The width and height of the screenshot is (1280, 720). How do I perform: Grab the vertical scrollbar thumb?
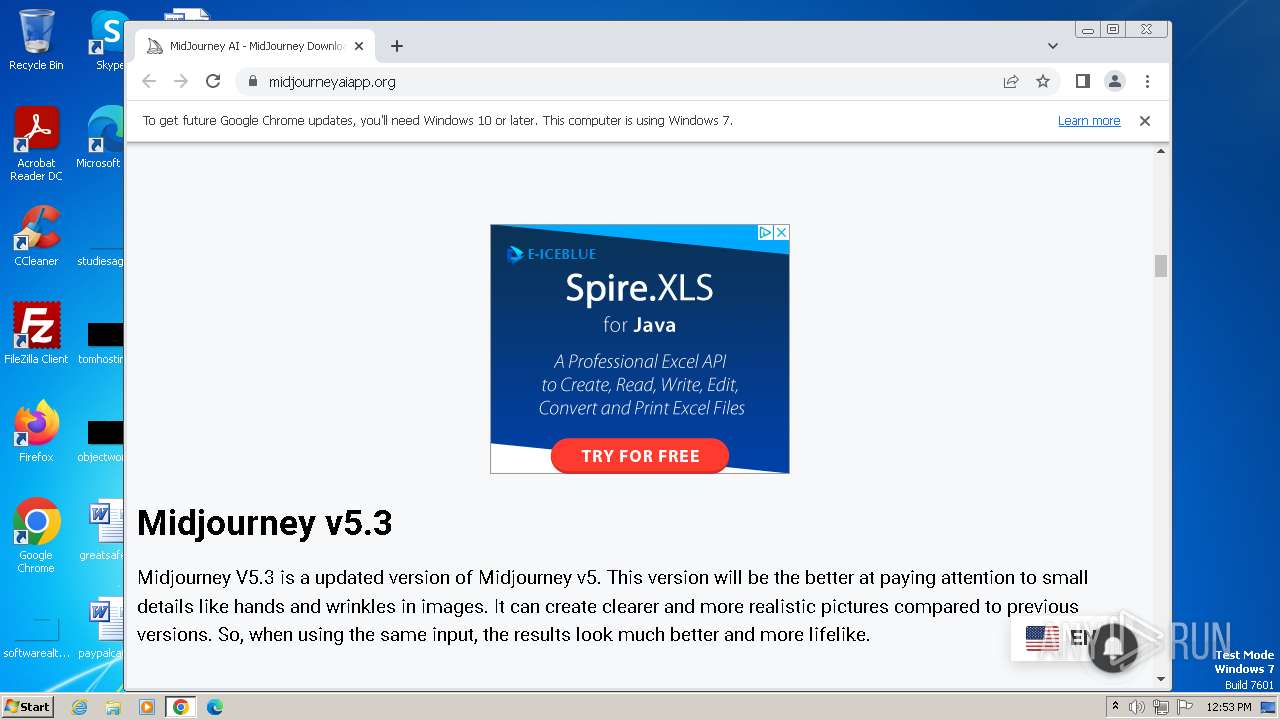point(1161,266)
